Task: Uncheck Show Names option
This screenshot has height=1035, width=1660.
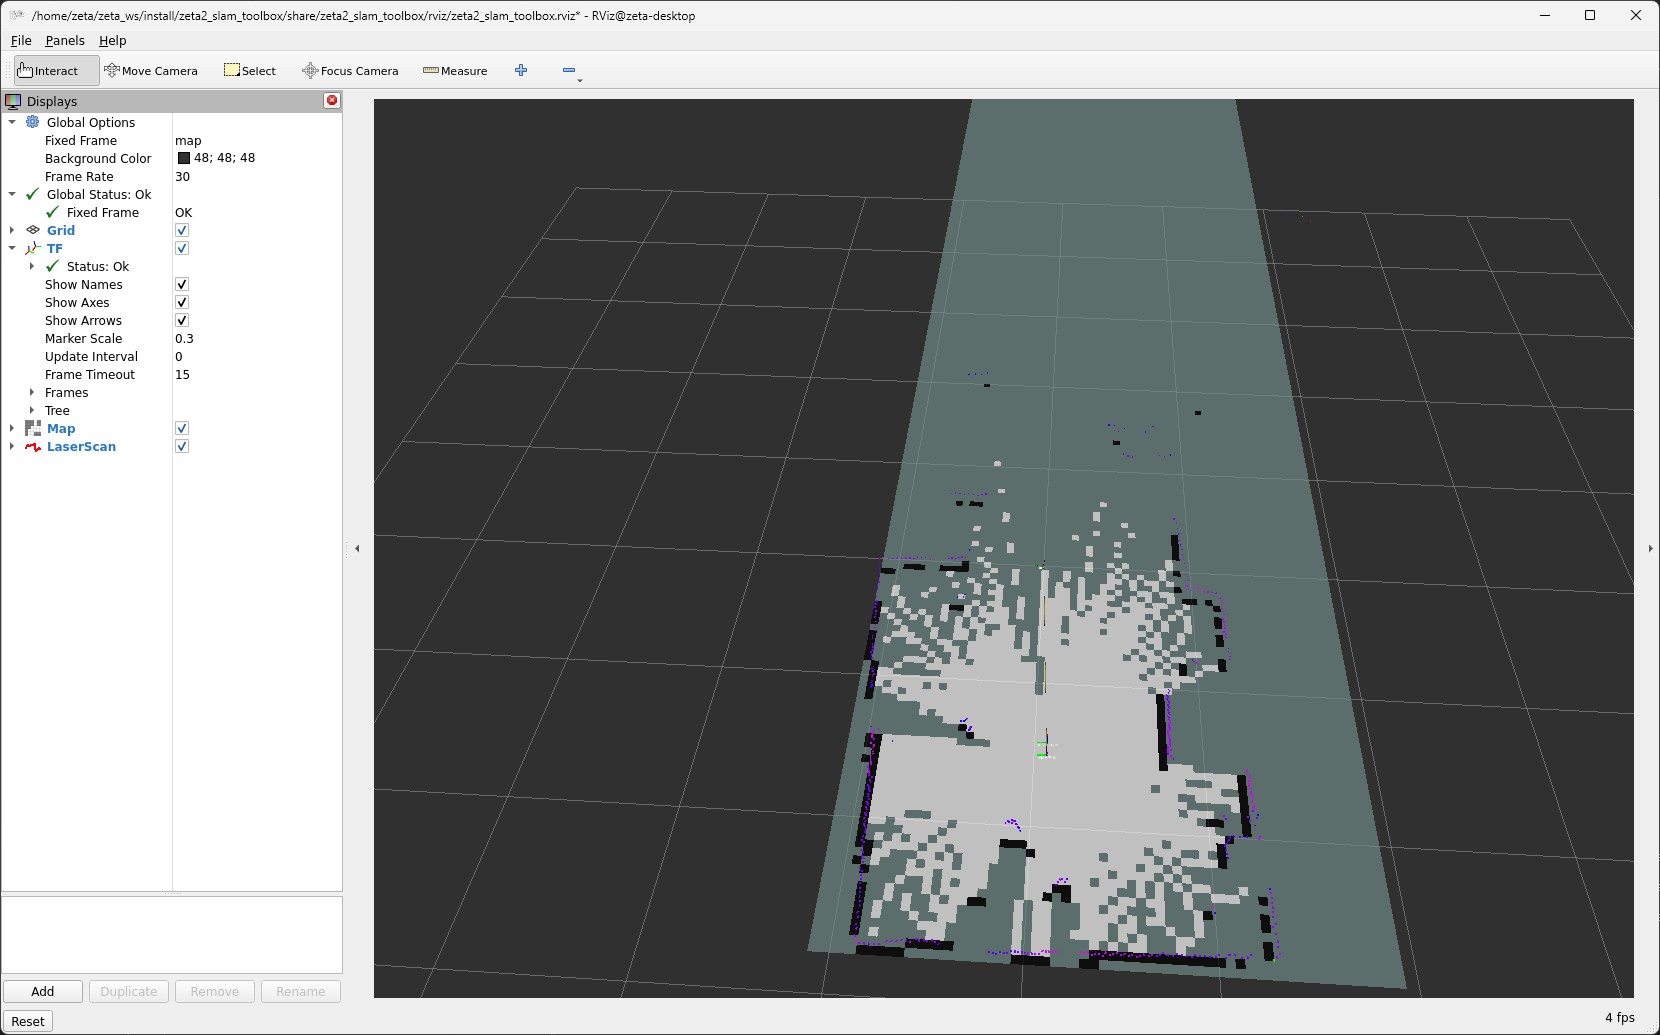Action: click(182, 284)
